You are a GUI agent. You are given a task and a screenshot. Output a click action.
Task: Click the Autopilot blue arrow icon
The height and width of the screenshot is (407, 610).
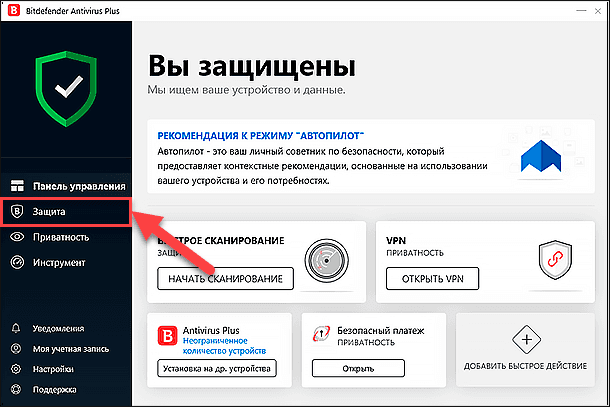point(541,156)
